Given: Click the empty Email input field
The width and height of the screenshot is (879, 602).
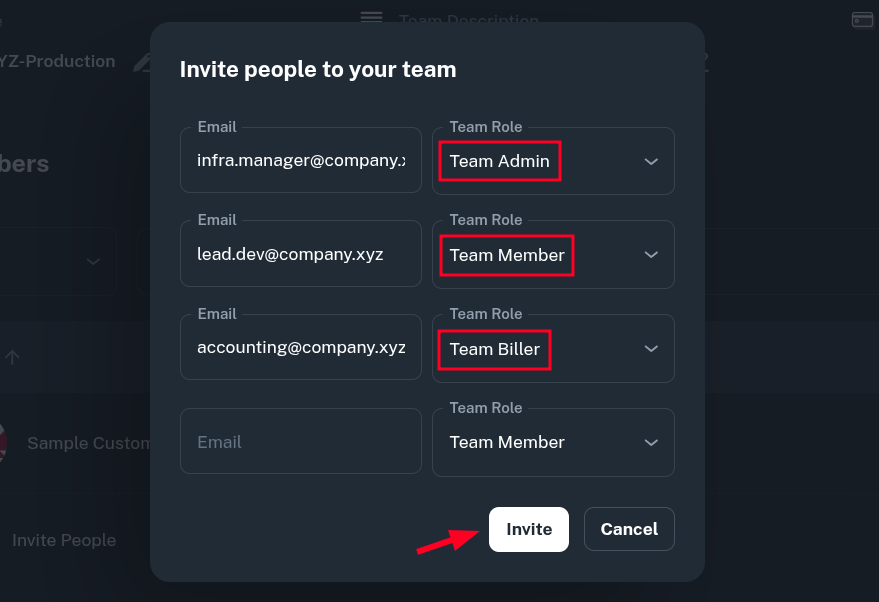Looking at the screenshot, I should tap(301, 442).
